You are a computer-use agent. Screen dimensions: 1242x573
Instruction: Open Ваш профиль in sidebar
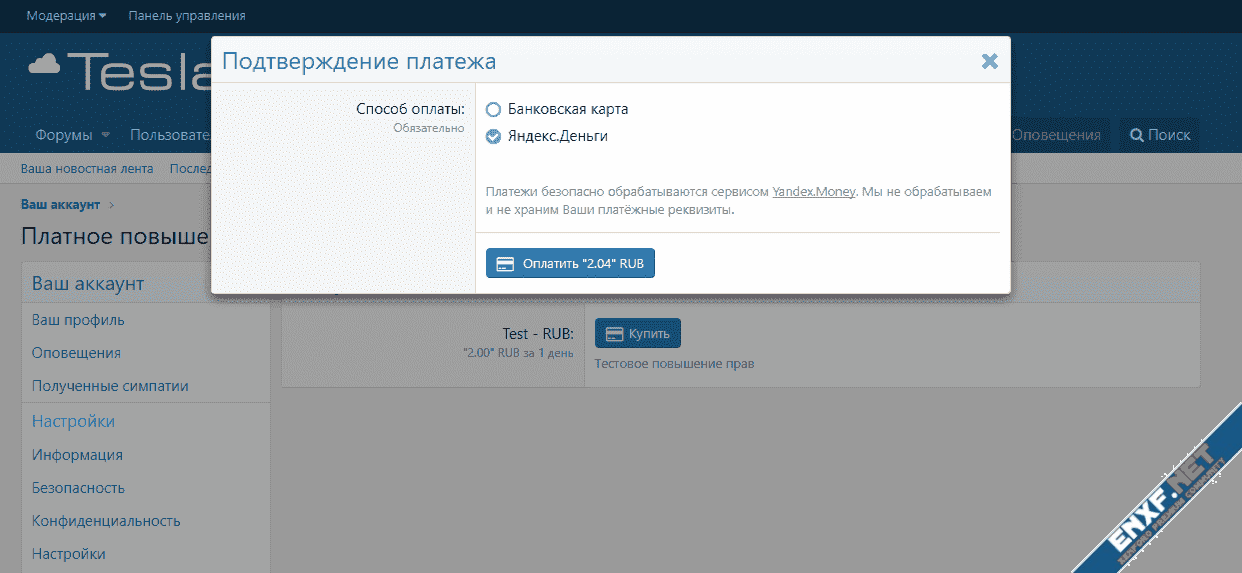pos(78,320)
